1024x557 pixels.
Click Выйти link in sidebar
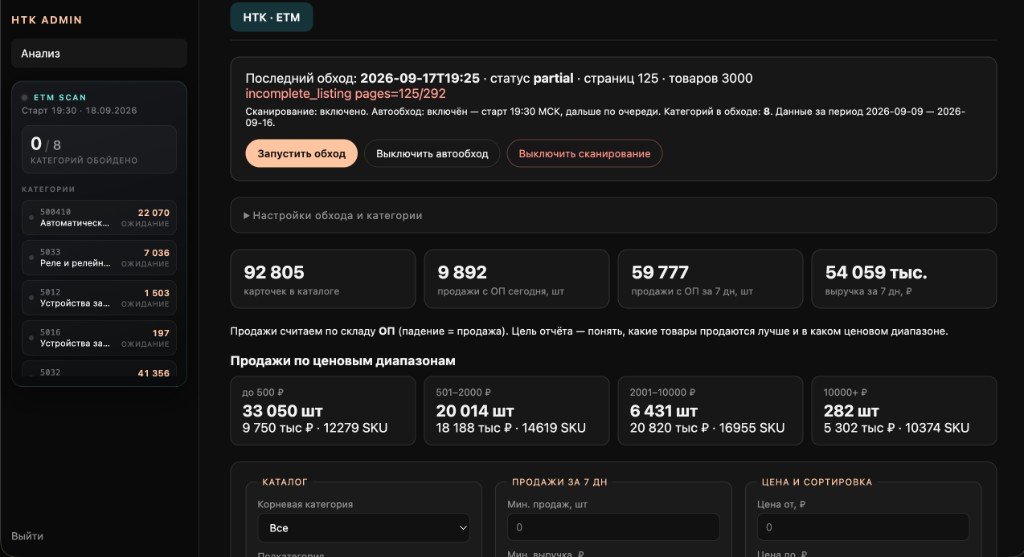(27, 536)
